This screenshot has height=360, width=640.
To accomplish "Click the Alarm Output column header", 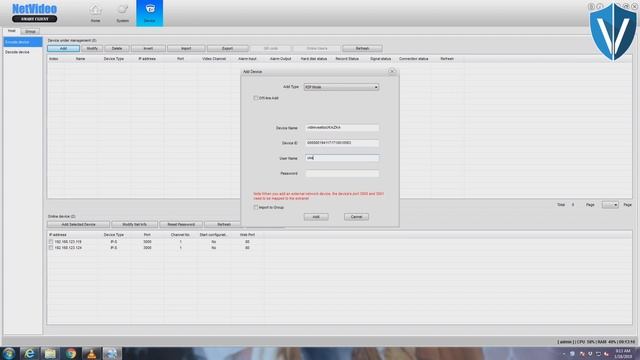I will pyautogui.click(x=280, y=59).
